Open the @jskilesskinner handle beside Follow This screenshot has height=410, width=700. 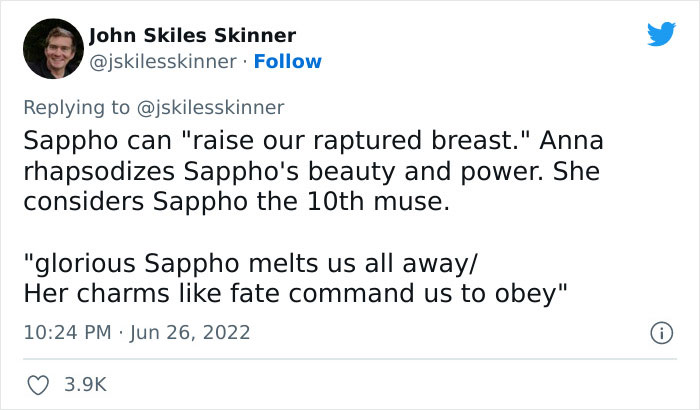[x=163, y=62]
